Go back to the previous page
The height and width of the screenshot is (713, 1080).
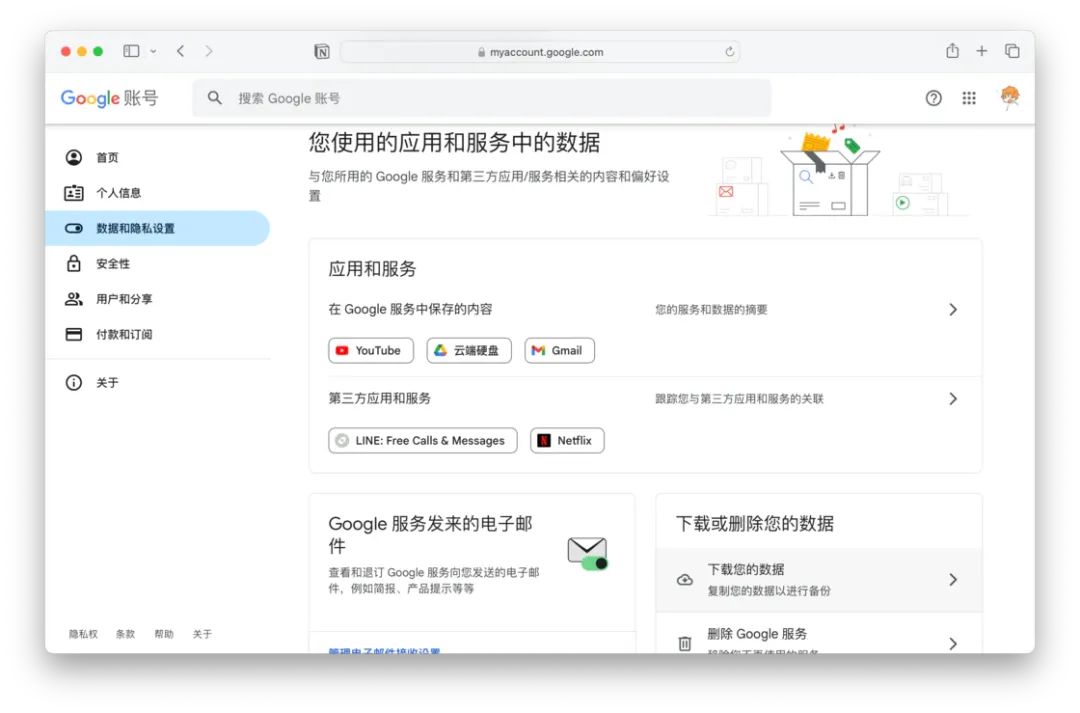pyautogui.click(x=180, y=51)
